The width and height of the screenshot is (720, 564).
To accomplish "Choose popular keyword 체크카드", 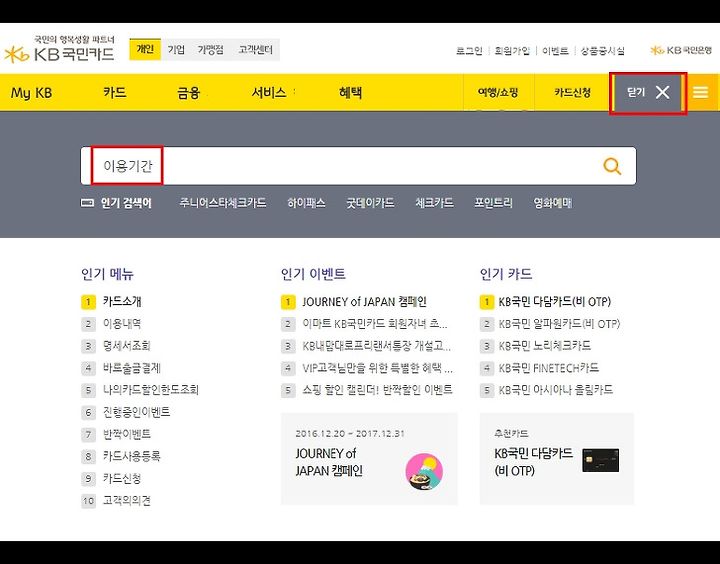I will pyautogui.click(x=434, y=203).
